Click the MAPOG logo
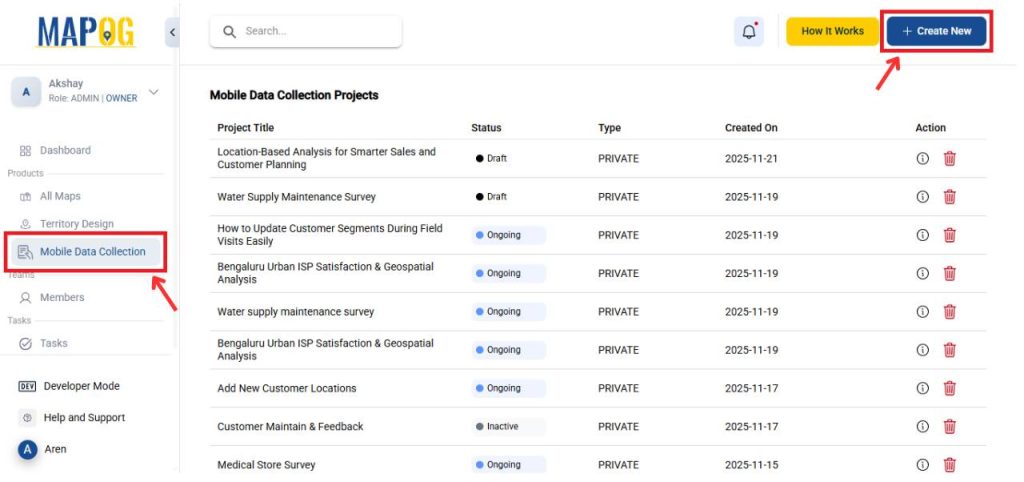1024x482 pixels. click(86, 31)
